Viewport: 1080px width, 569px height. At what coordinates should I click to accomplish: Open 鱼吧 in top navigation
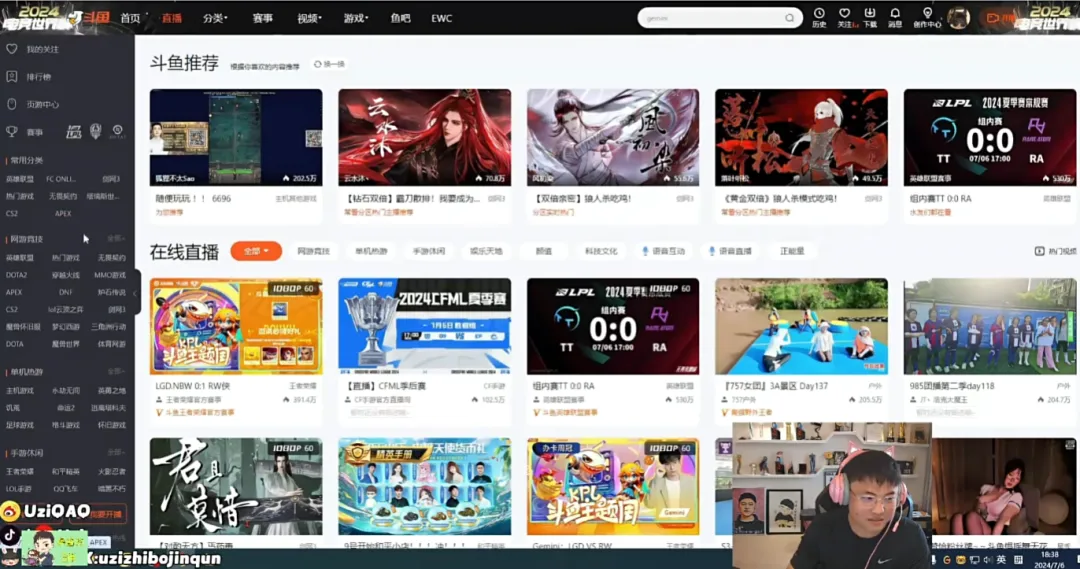coord(400,19)
